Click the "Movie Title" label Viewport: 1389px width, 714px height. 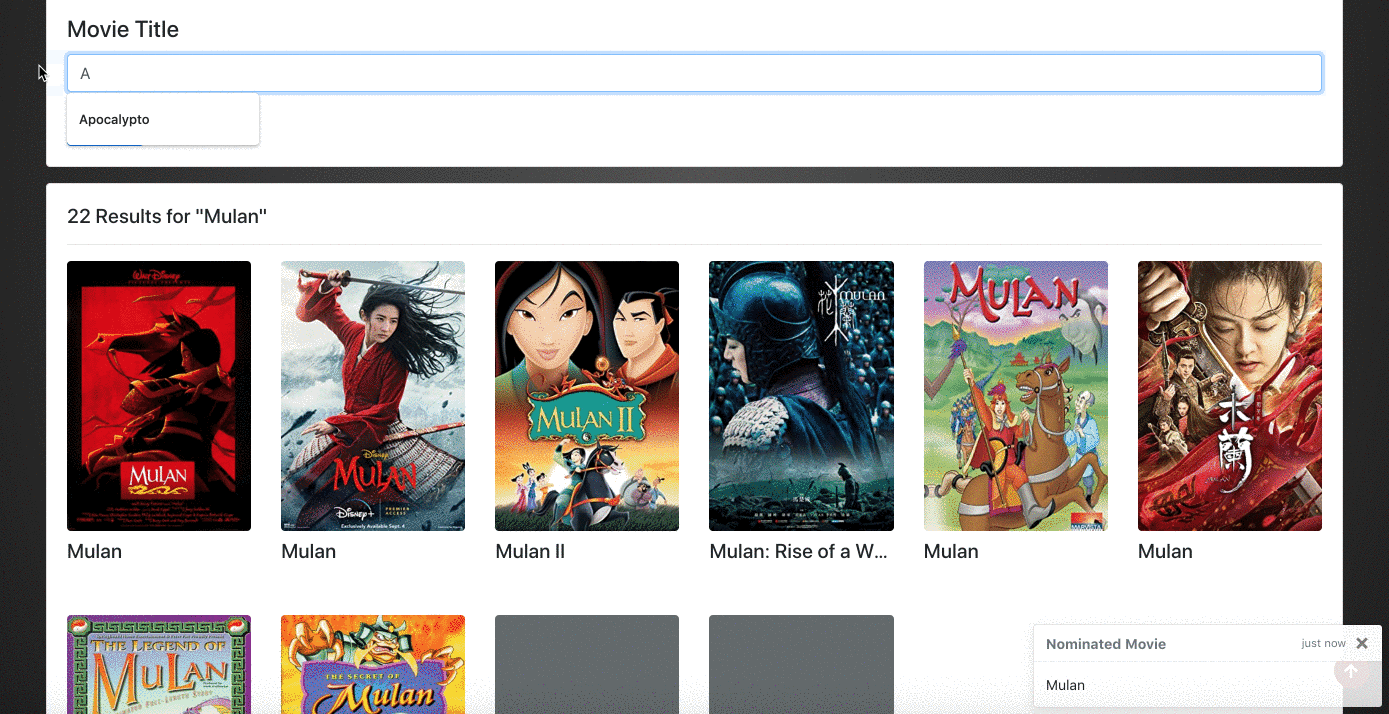pos(123,30)
